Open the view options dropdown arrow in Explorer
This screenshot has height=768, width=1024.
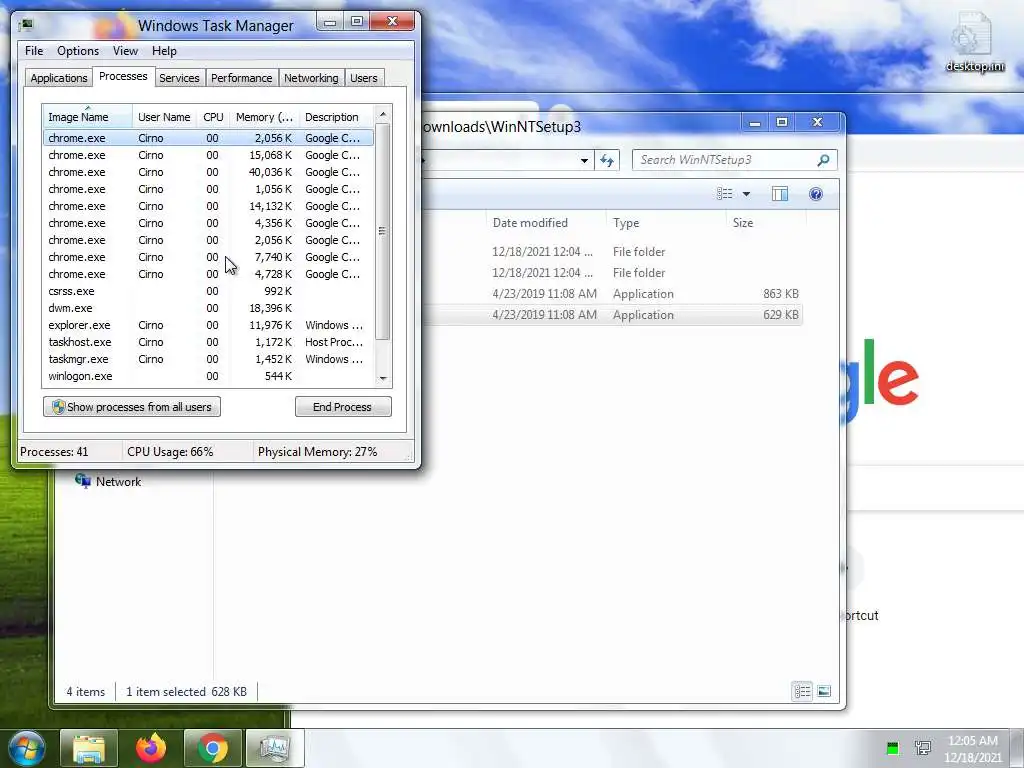coord(746,194)
